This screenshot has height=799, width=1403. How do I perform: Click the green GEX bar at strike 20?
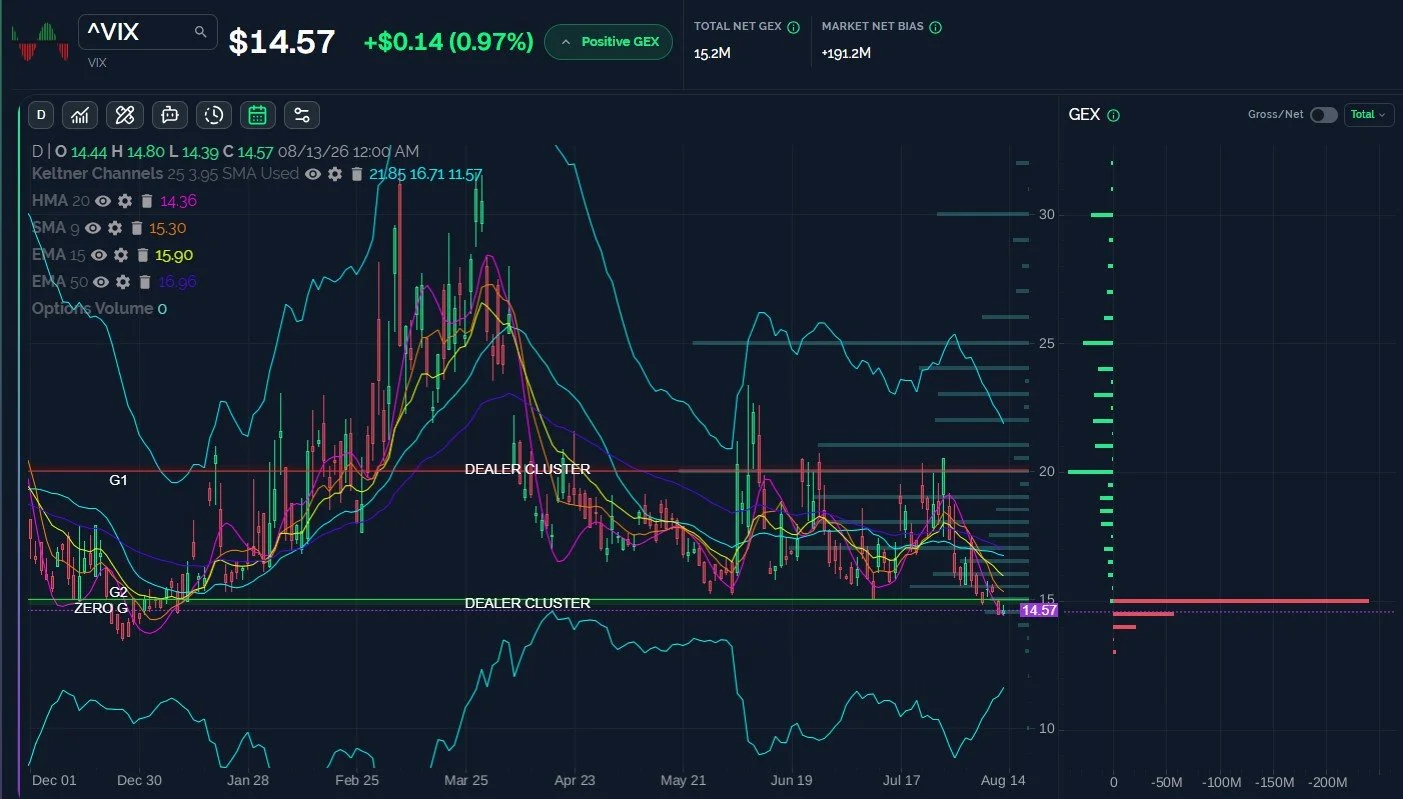point(1090,471)
